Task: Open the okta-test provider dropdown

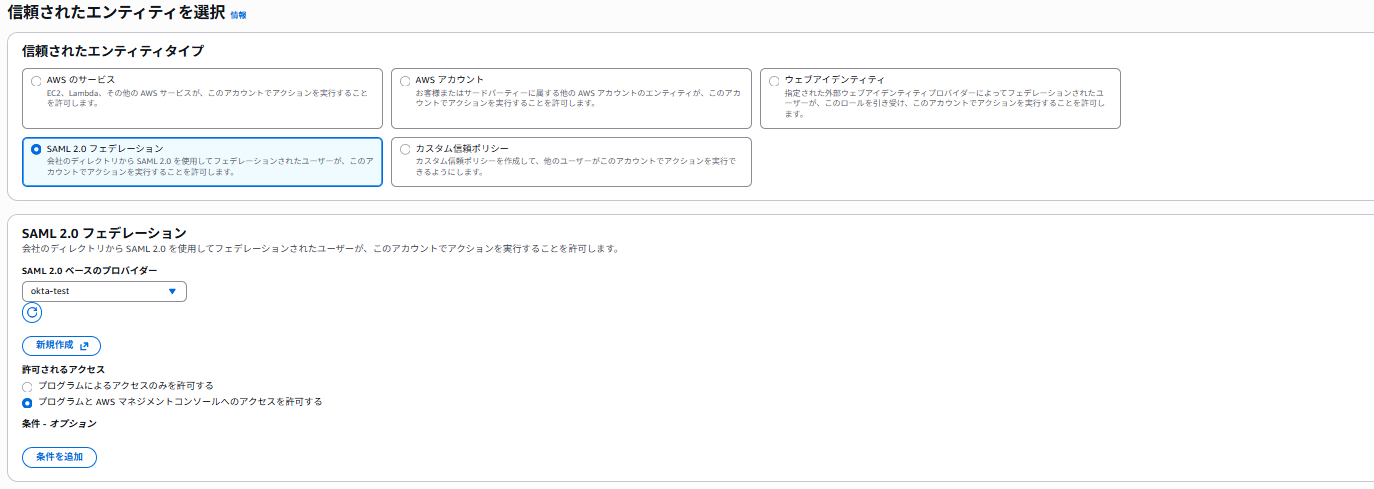Action: pos(104,291)
